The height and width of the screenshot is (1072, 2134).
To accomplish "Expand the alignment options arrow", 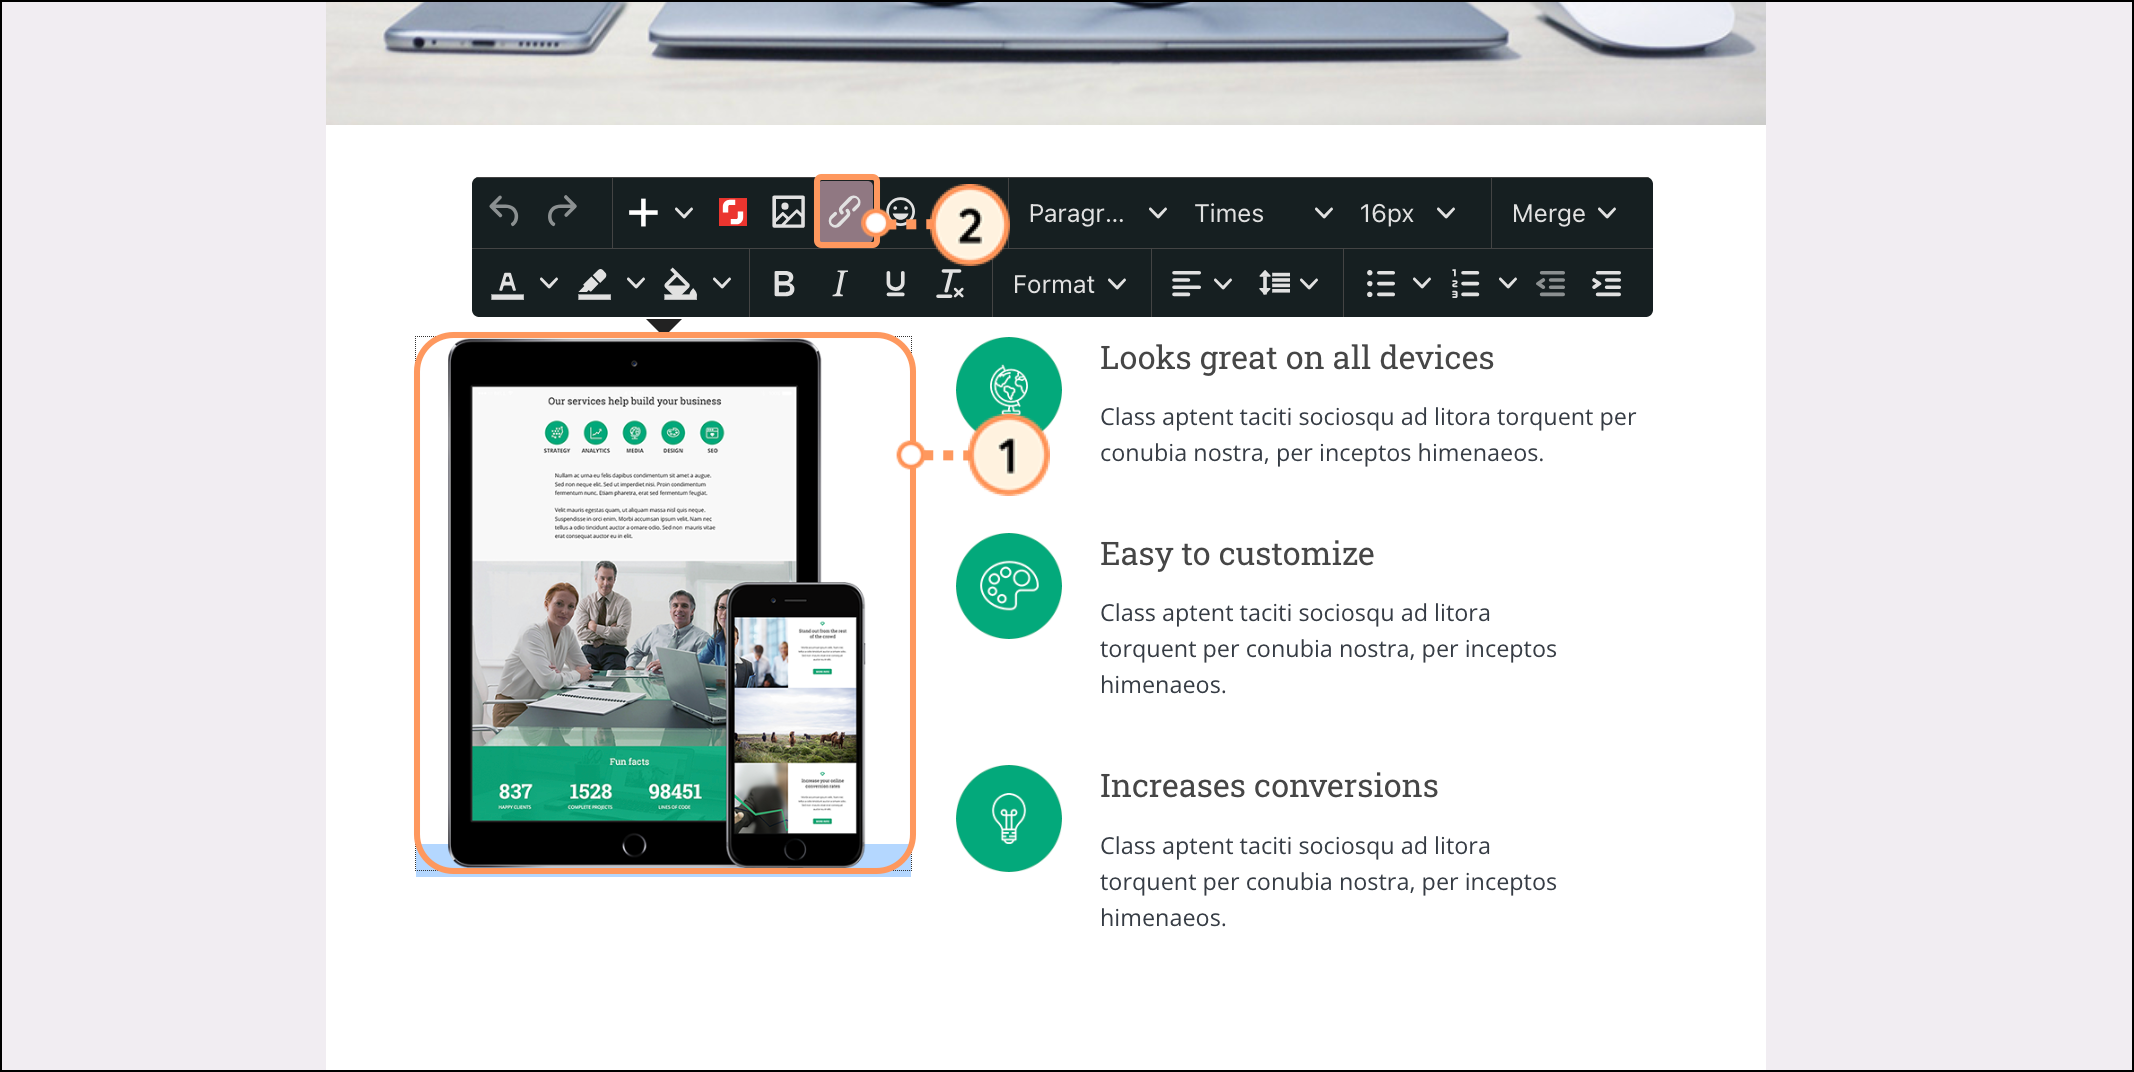I will (x=1223, y=284).
